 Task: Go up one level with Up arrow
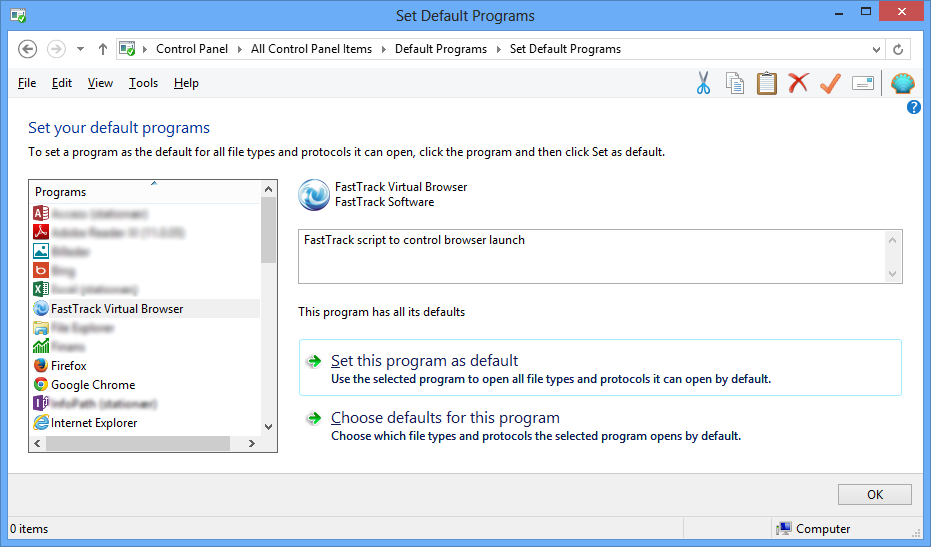pyautogui.click(x=103, y=49)
